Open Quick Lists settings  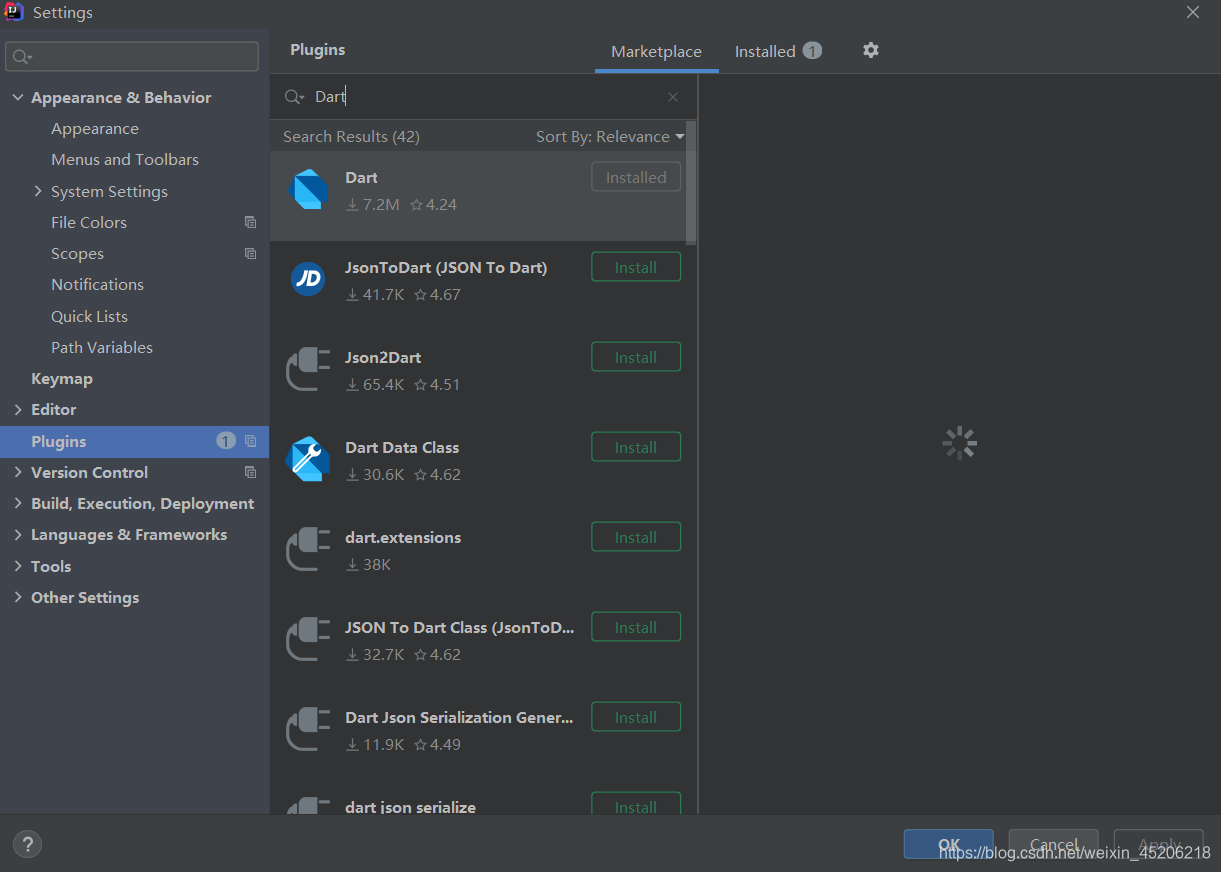(x=89, y=316)
